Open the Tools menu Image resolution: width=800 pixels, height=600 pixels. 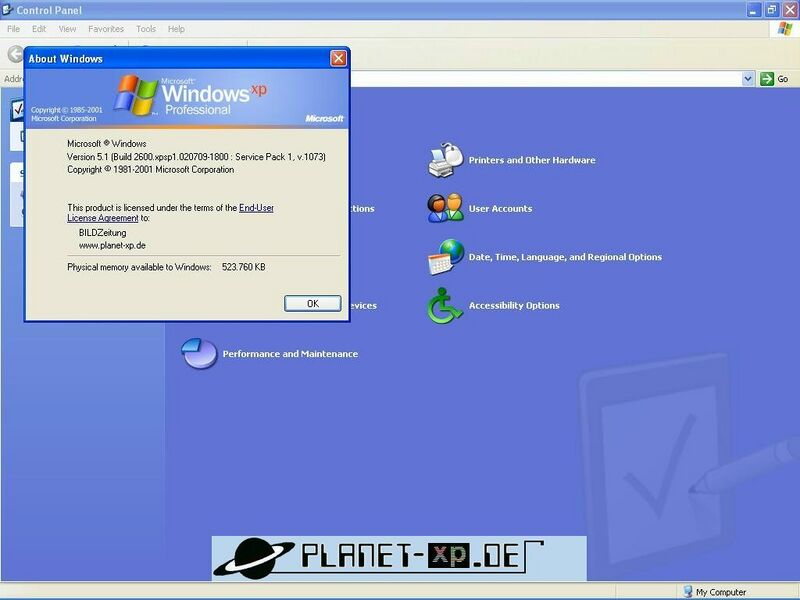145,29
